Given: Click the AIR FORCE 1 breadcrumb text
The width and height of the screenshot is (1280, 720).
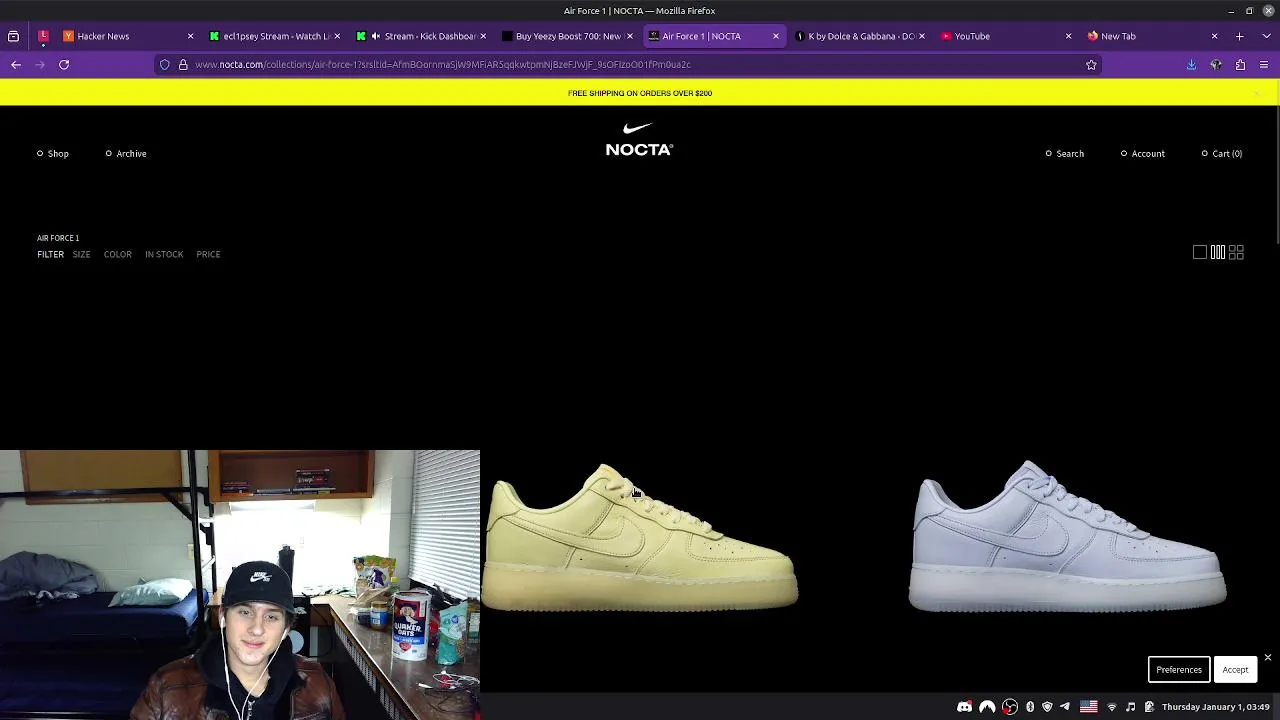Looking at the screenshot, I should [58, 238].
